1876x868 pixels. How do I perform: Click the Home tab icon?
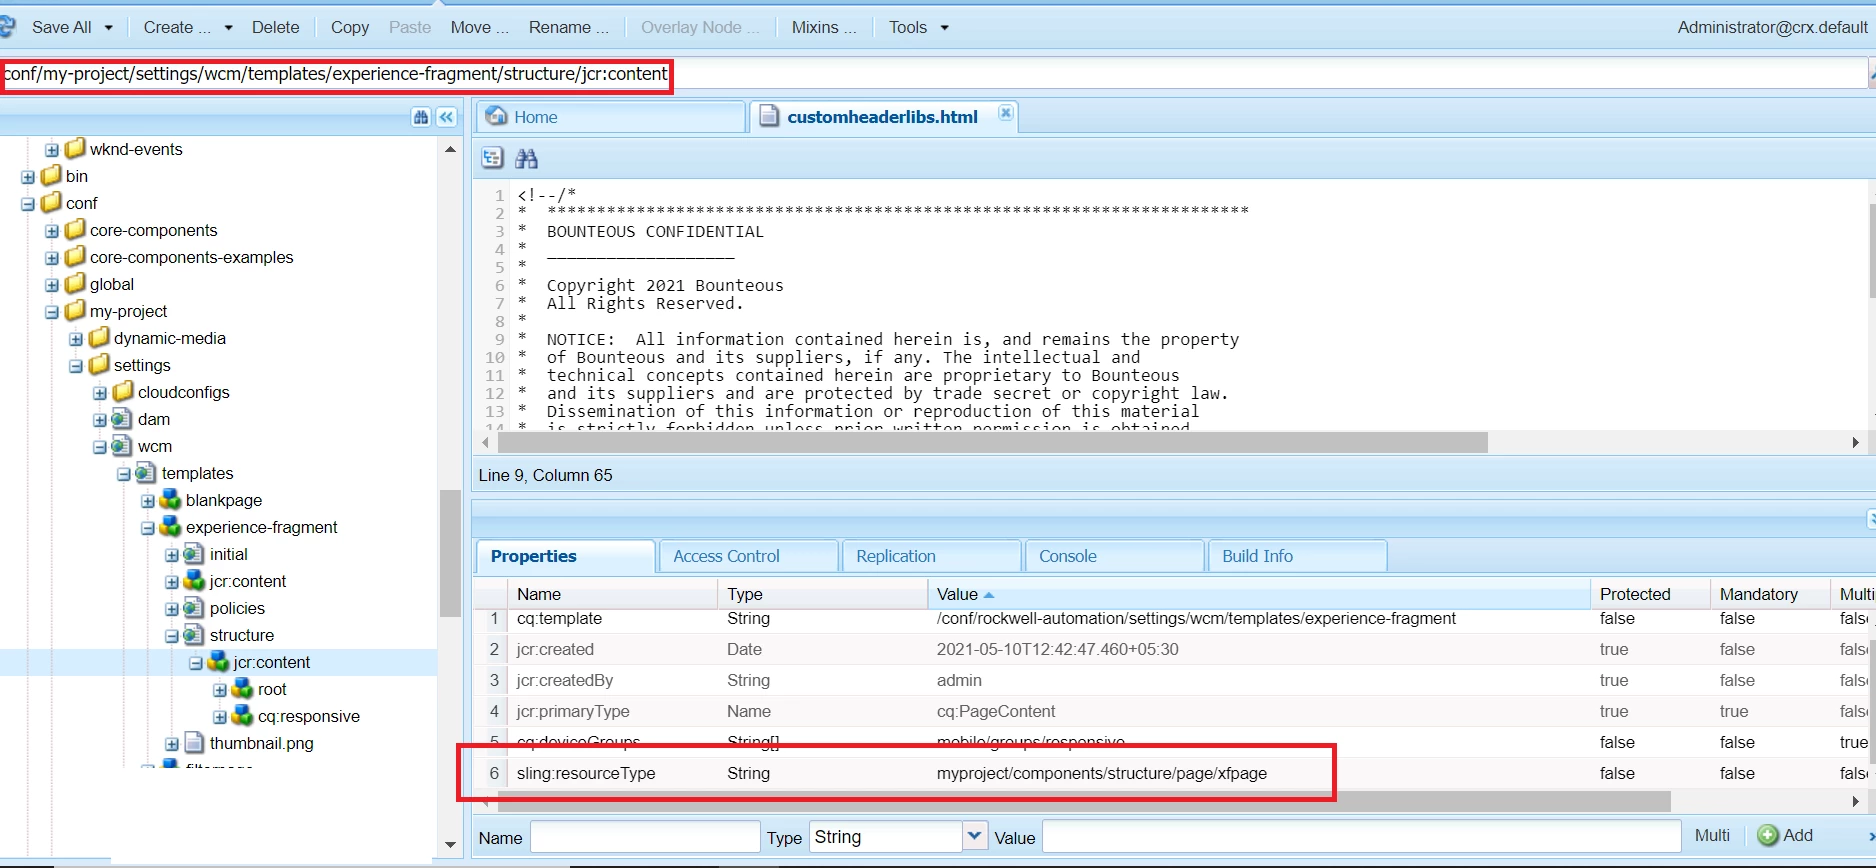[496, 116]
